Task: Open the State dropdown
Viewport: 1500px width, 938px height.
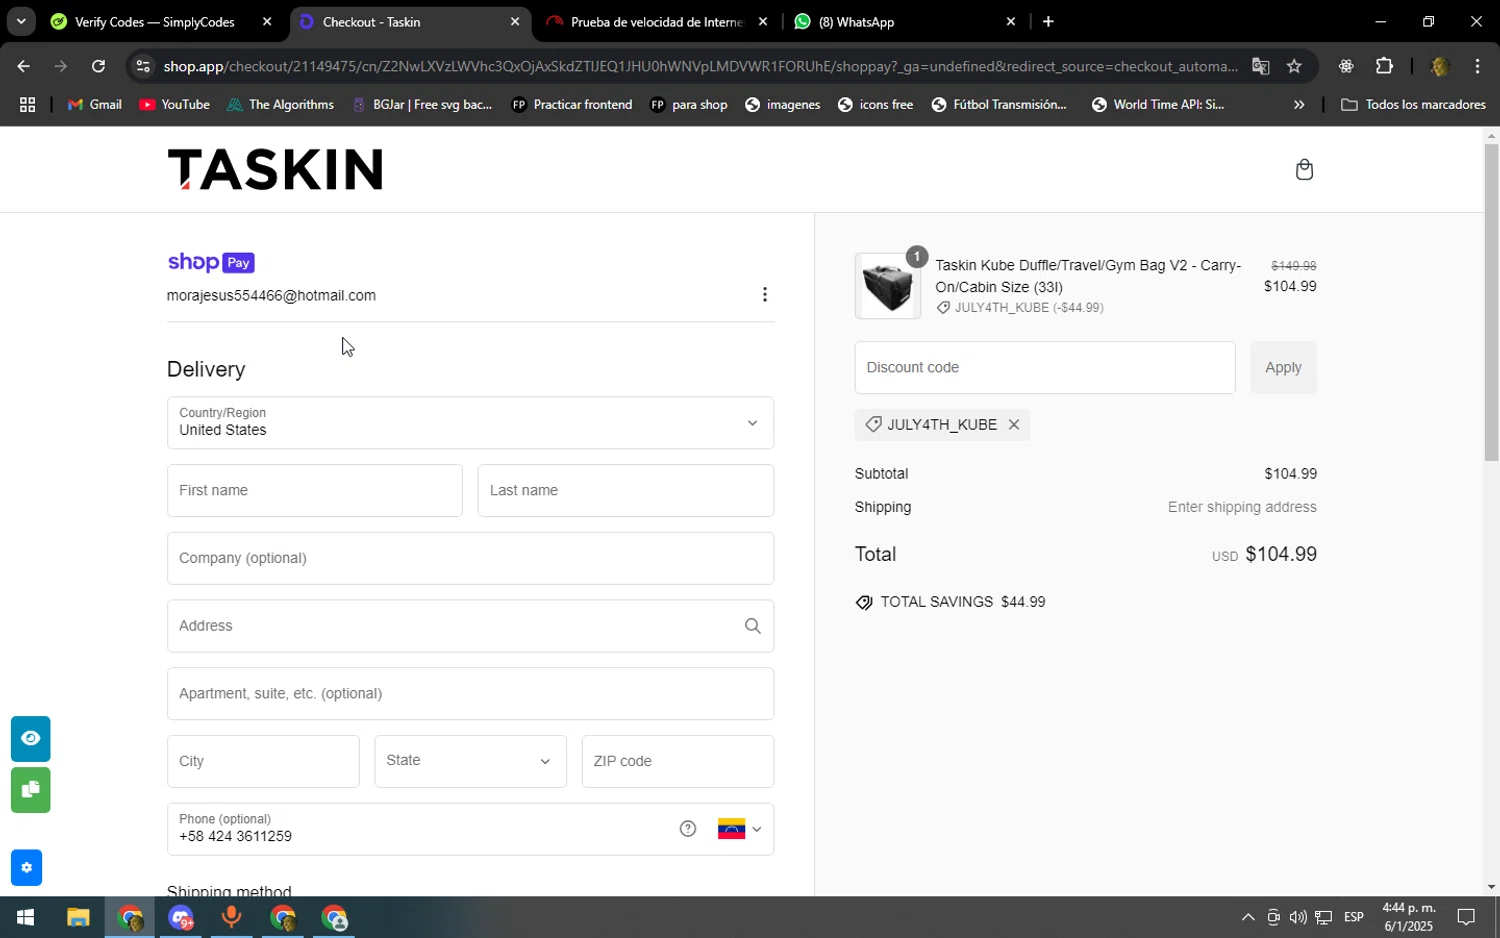Action: [470, 761]
